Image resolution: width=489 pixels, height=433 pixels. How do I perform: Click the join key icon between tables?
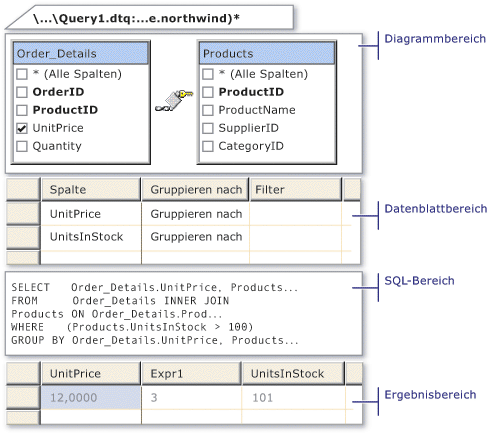[x=174, y=100]
